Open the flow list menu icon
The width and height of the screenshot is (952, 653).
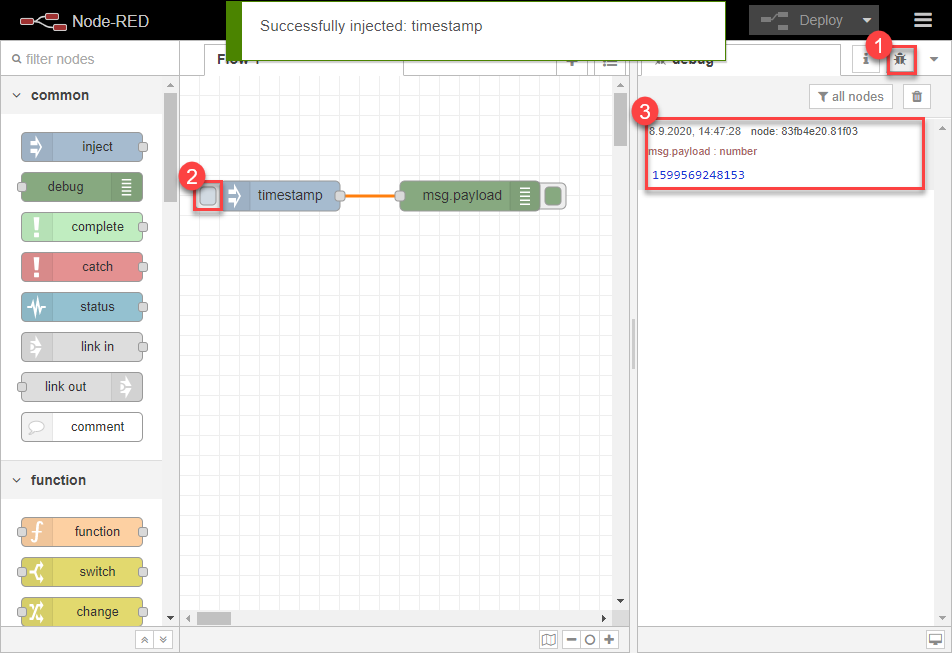point(610,60)
